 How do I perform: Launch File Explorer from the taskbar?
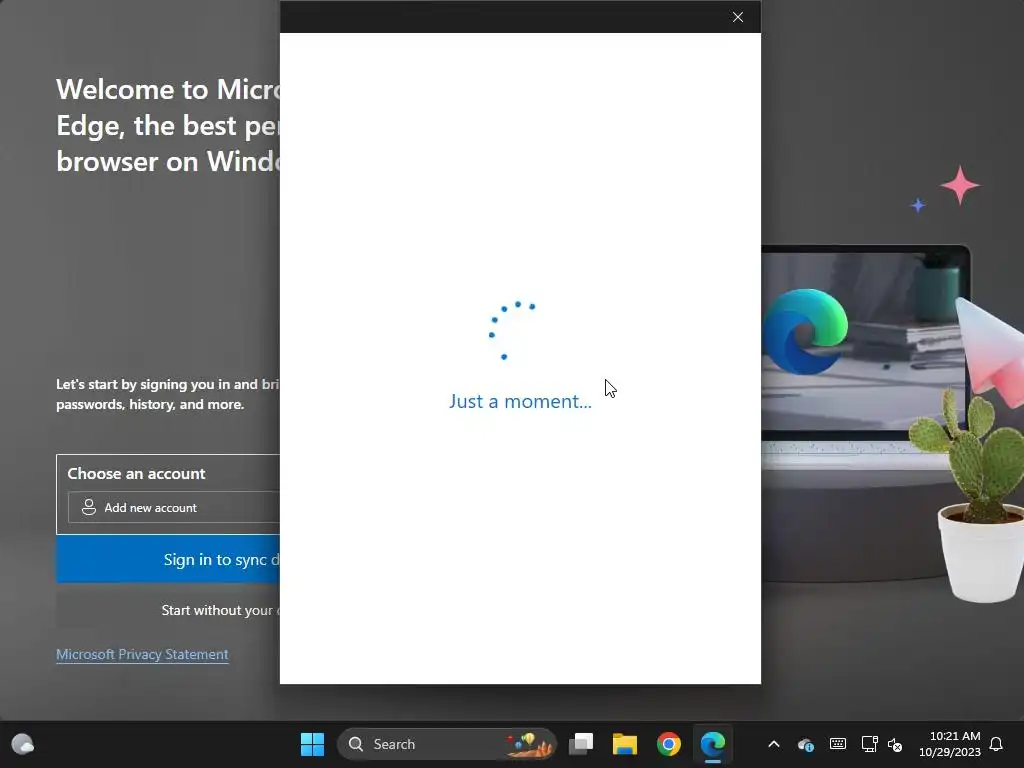click(625, 744)
